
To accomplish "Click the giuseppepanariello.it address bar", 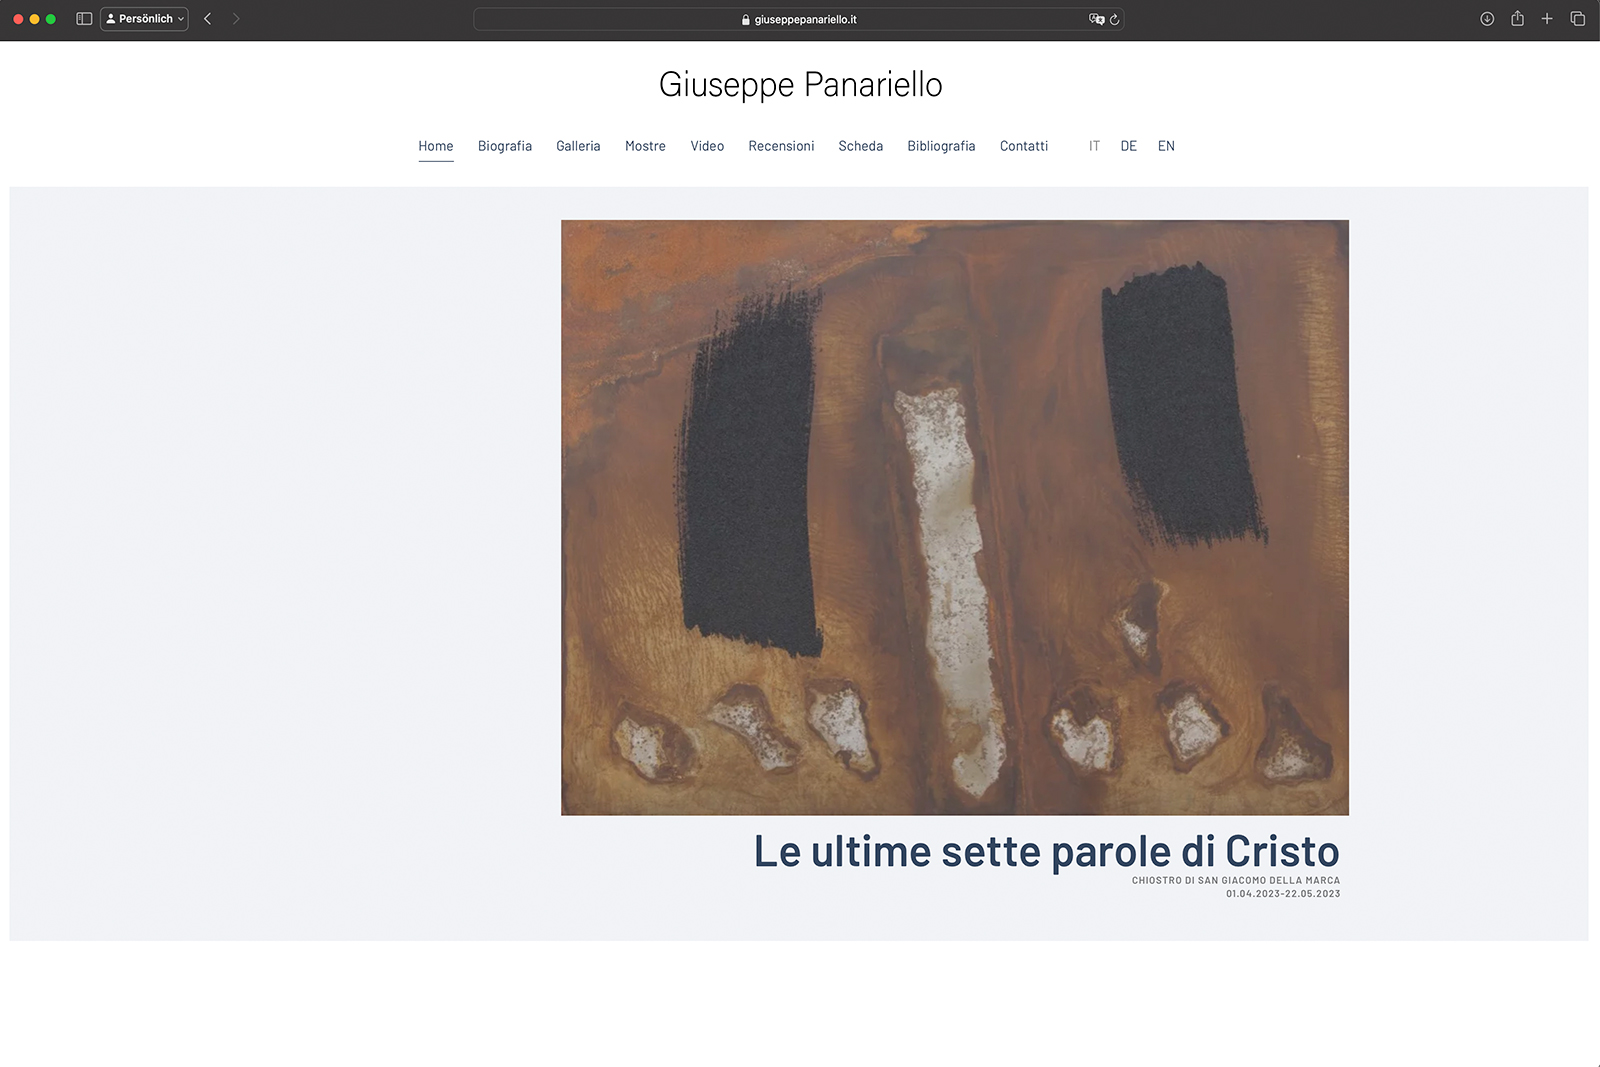I will [799, 19].
